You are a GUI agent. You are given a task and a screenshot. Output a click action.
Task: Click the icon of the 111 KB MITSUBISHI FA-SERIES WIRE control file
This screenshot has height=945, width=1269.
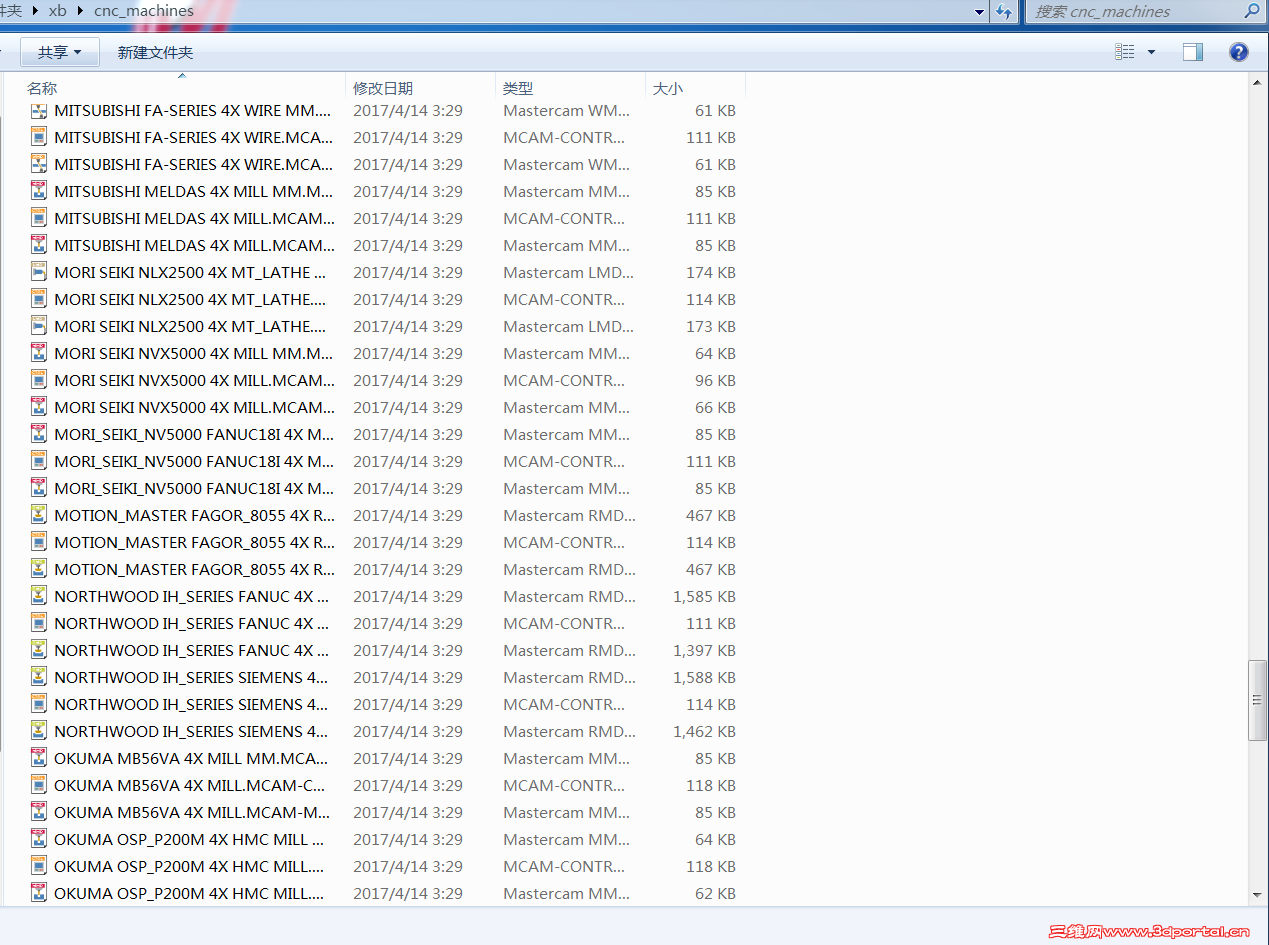coord(38,137)
